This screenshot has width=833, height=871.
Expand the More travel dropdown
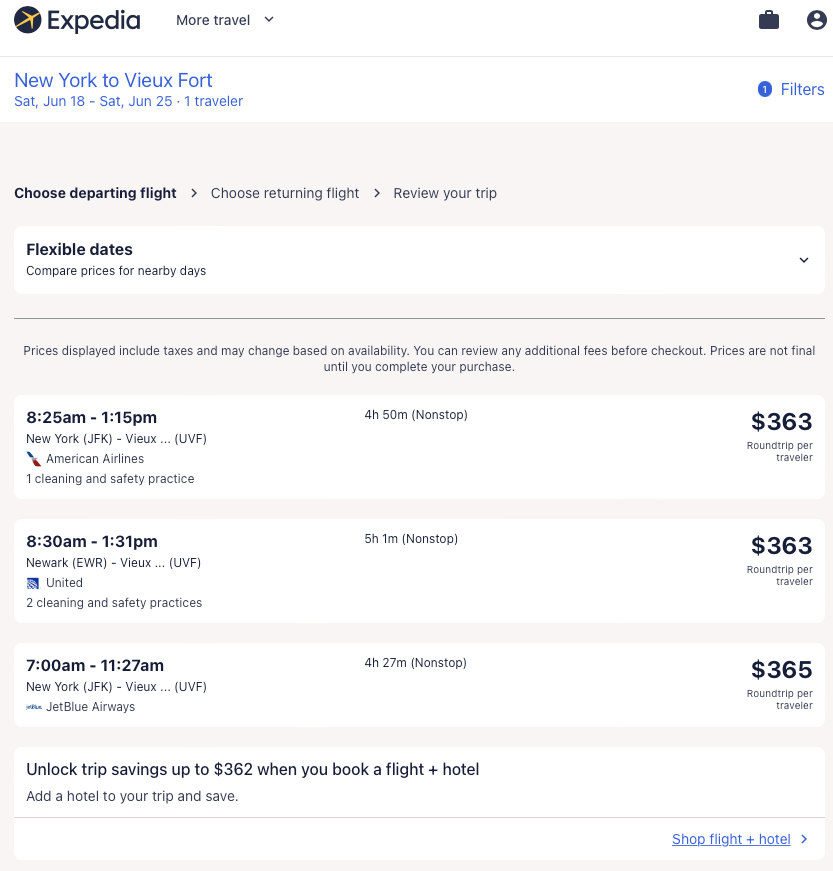tap(224, 20)
